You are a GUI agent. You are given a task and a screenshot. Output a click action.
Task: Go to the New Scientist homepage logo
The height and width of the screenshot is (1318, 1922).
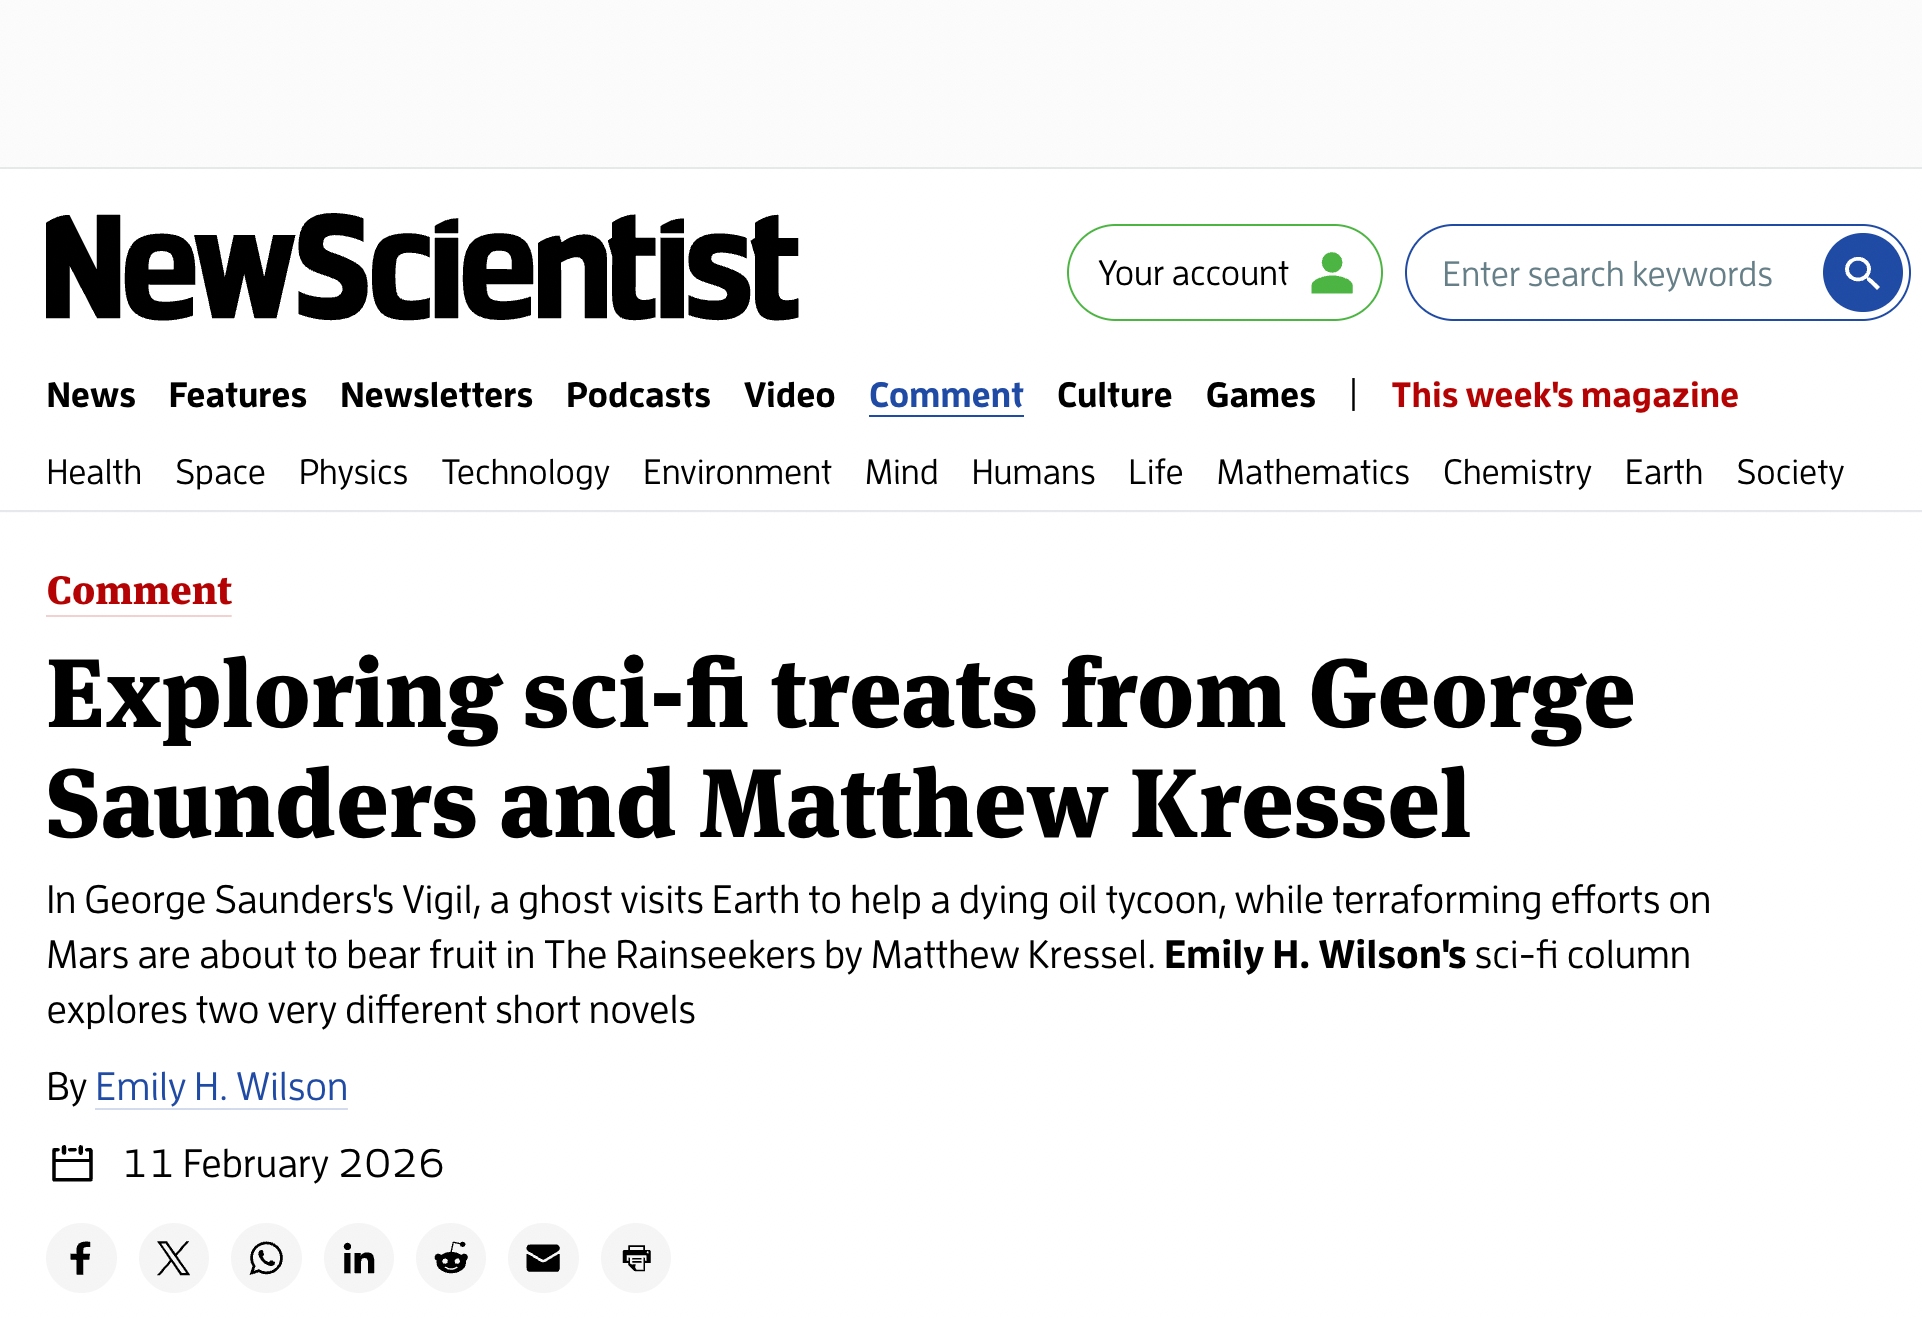pos(422,267)
